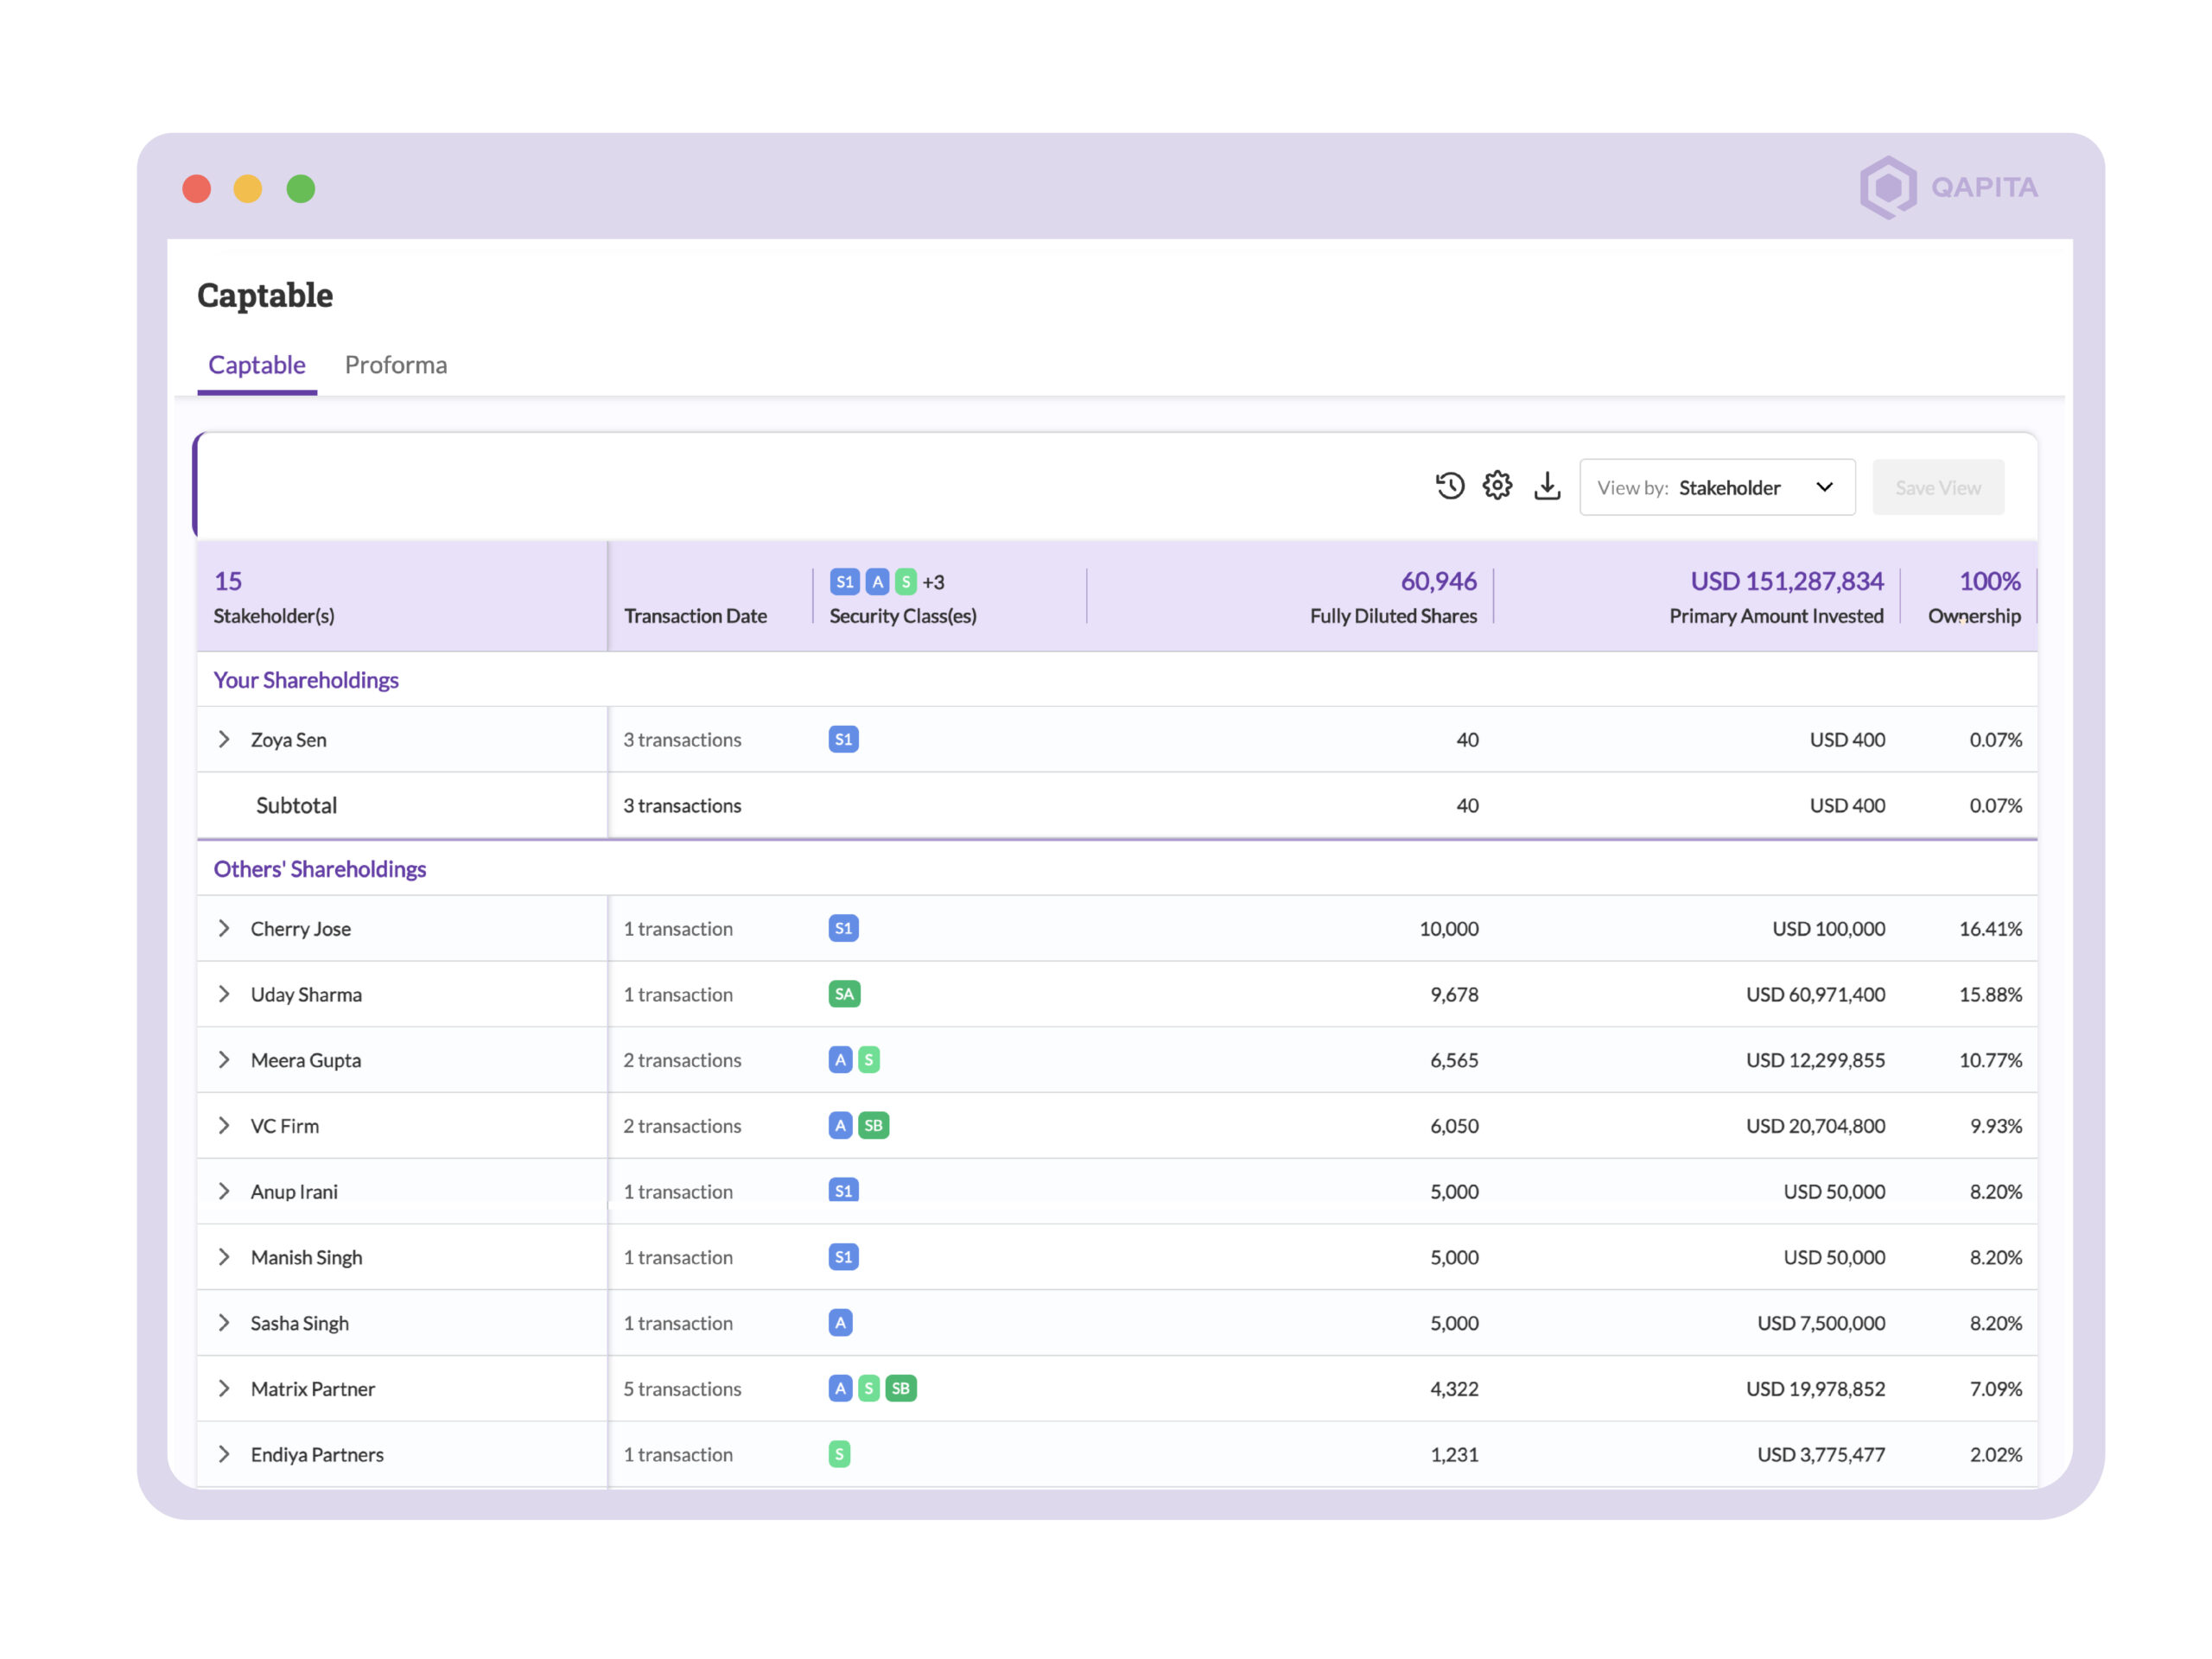Image resolution: width=2212 pixels, height=1659 pixels.
Task: Expand the Endiya Partners row
Action: coord(224,1454)
